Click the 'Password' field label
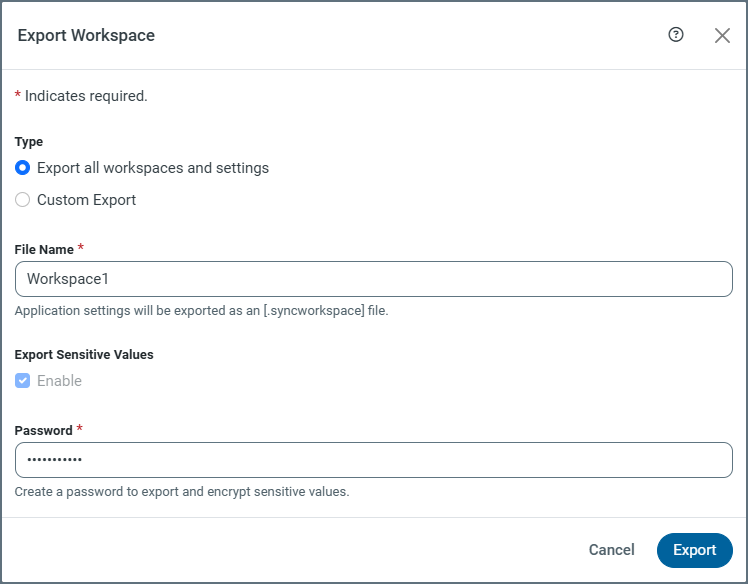748x584 pixels. [x=44, y=430]
